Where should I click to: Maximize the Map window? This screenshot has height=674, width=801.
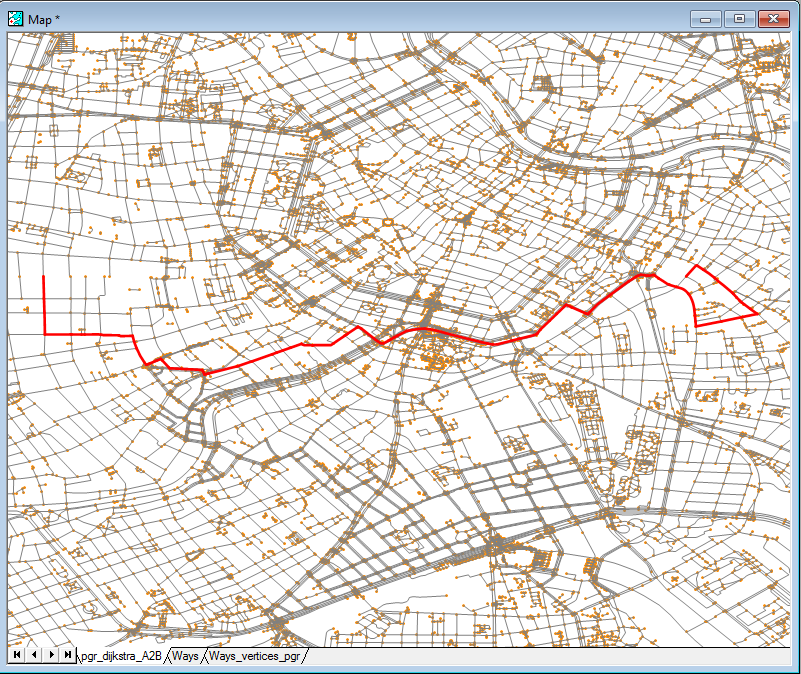click(x=739, y=19)
